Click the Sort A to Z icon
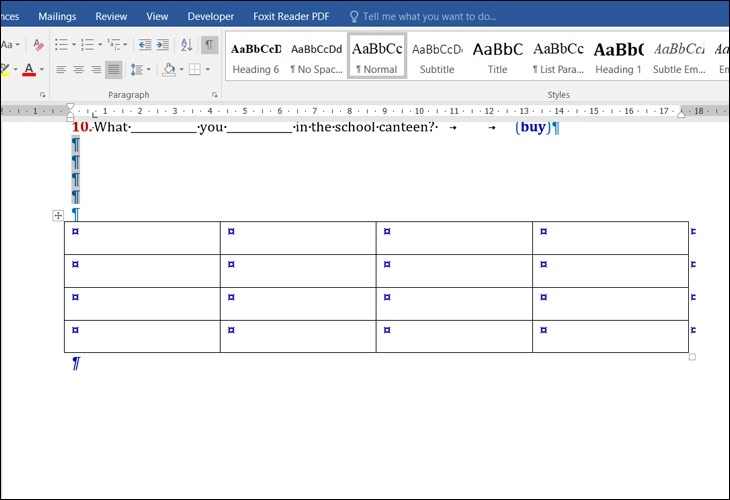730x500 pixels. coord(187,45)
